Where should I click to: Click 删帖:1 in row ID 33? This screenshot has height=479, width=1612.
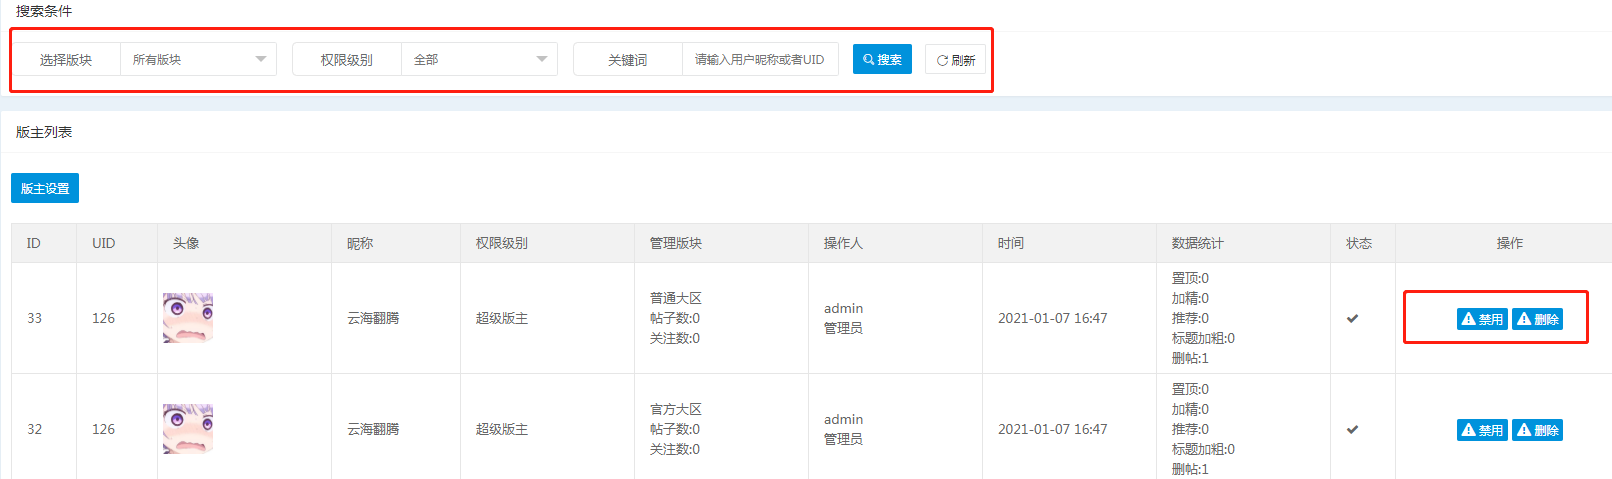(1190, 358)
